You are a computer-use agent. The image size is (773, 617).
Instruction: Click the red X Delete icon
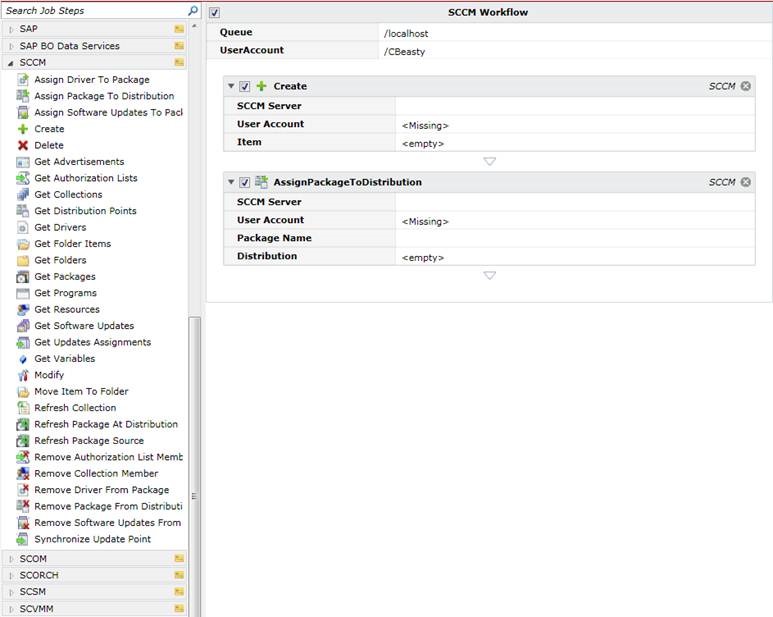point(23,145)
